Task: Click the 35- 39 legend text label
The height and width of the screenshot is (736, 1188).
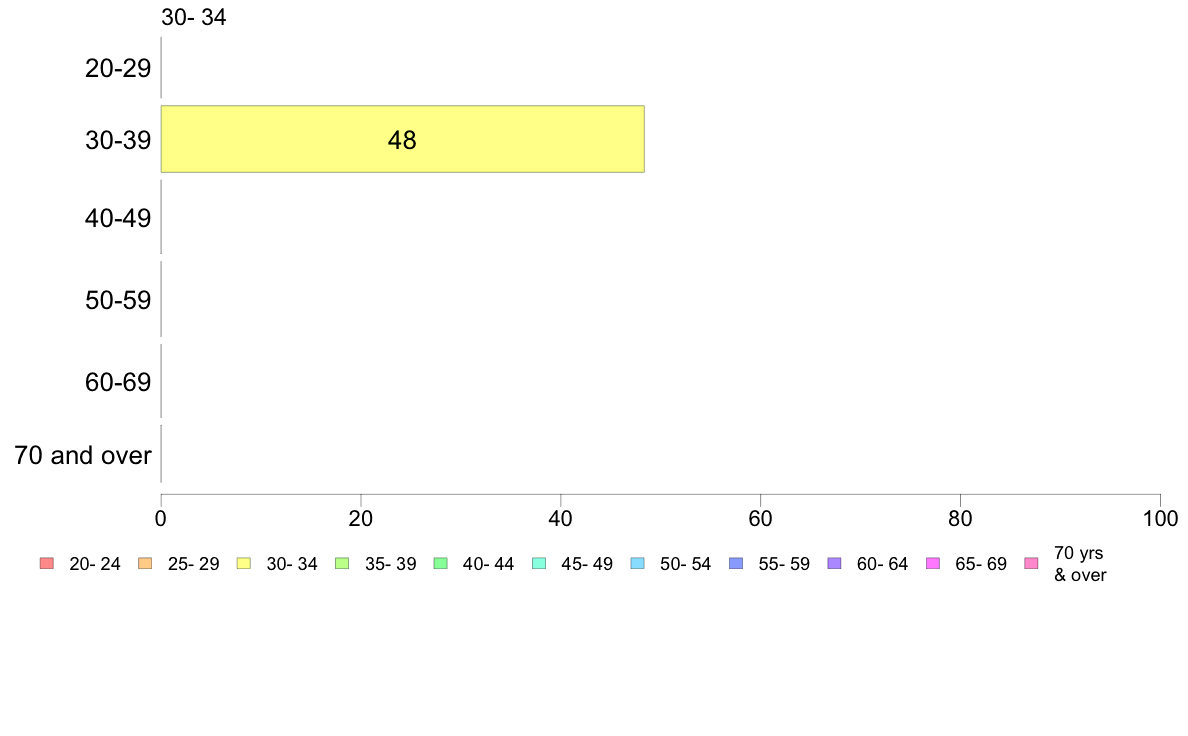Action: (390, 564)
